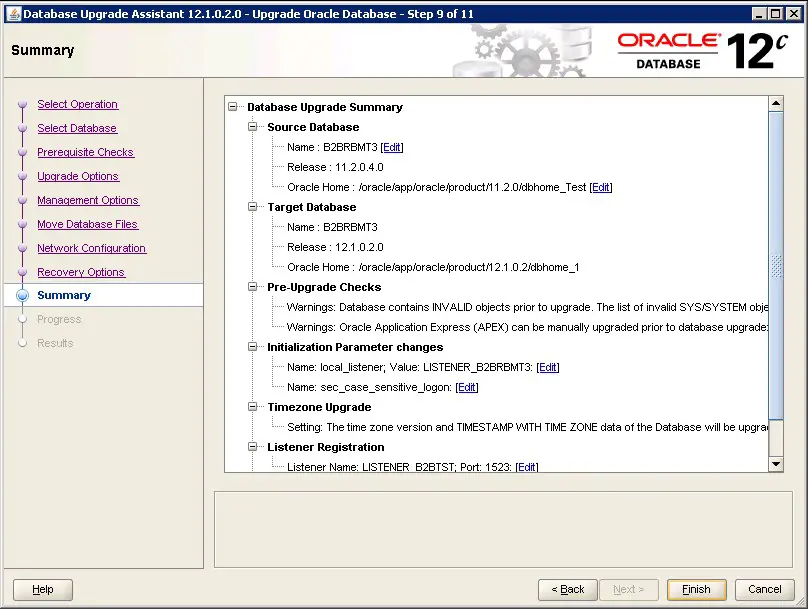Image resolution: width=808 pixels, height=609 pixels.
Task: Open the Select Operation step
Action: pyautogui.click(x=77, y=104)
